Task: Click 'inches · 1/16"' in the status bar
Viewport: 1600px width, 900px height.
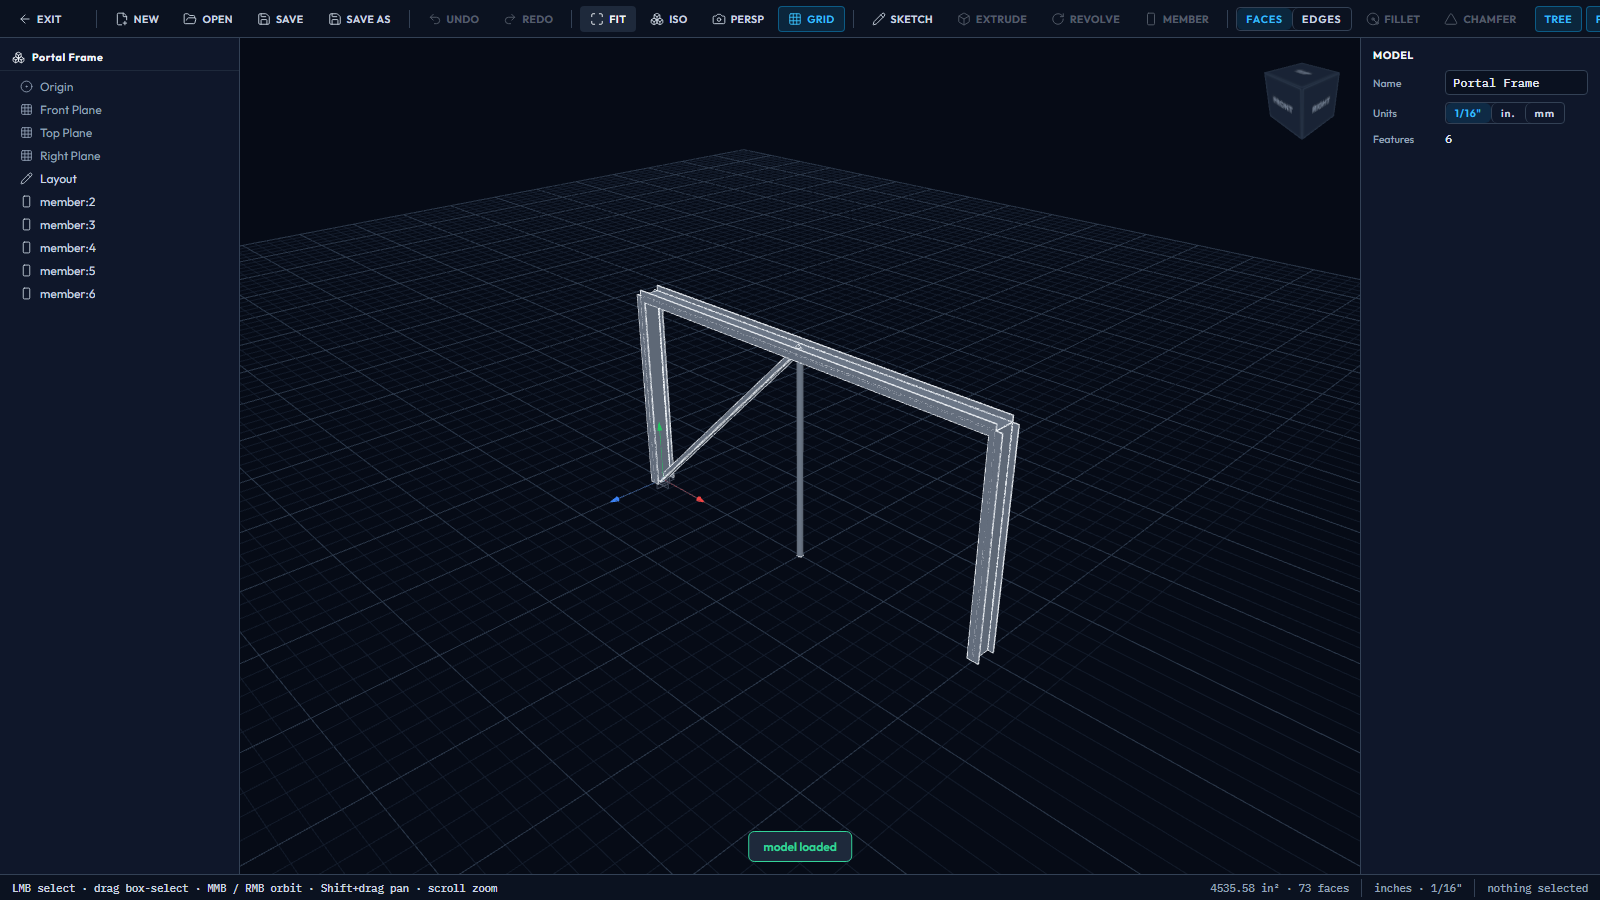Action: pyautogui.click(x=1417, y=888)
